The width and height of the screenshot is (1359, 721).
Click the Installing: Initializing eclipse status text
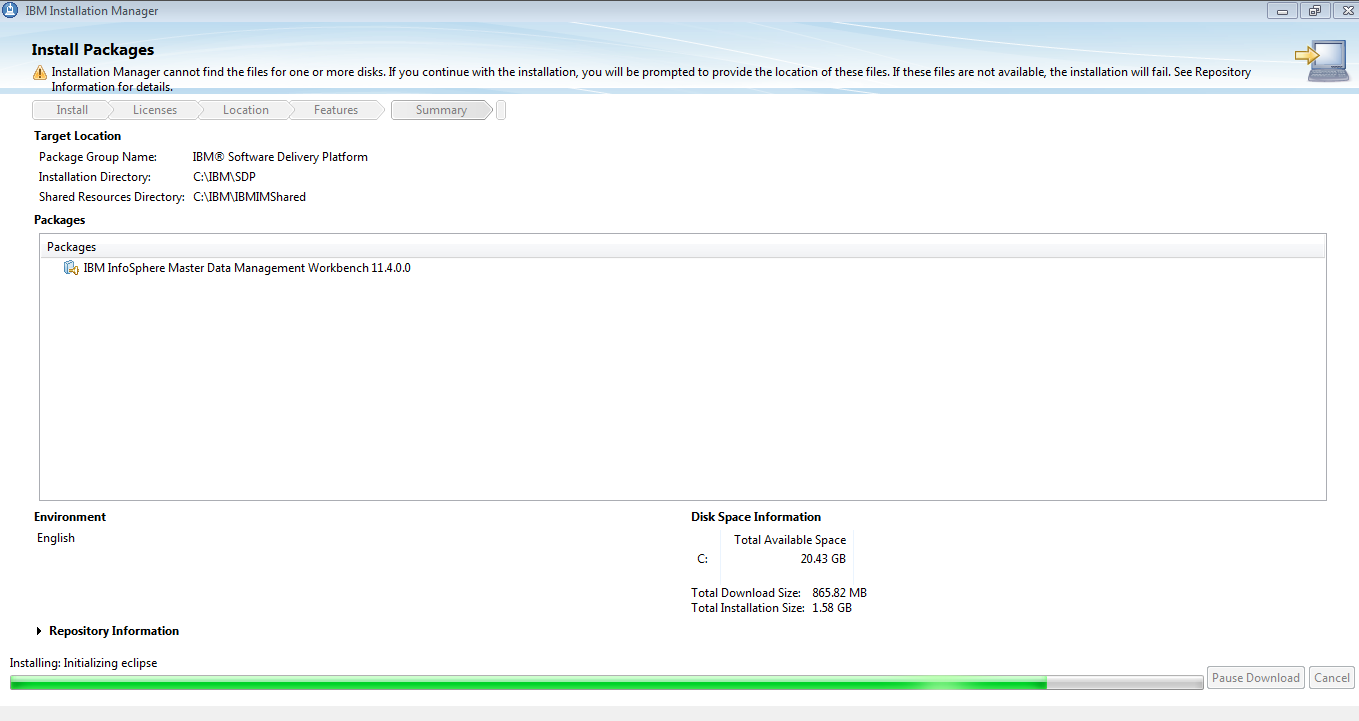pyautogui.click(x=83, y=663)
